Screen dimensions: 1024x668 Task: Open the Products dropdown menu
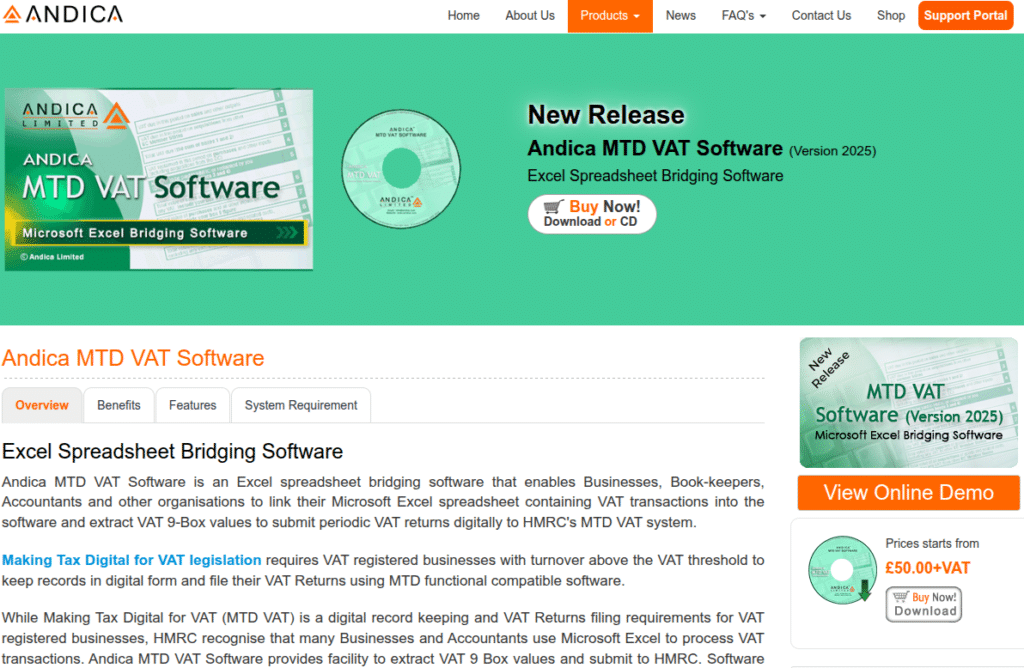pos(610,16)
